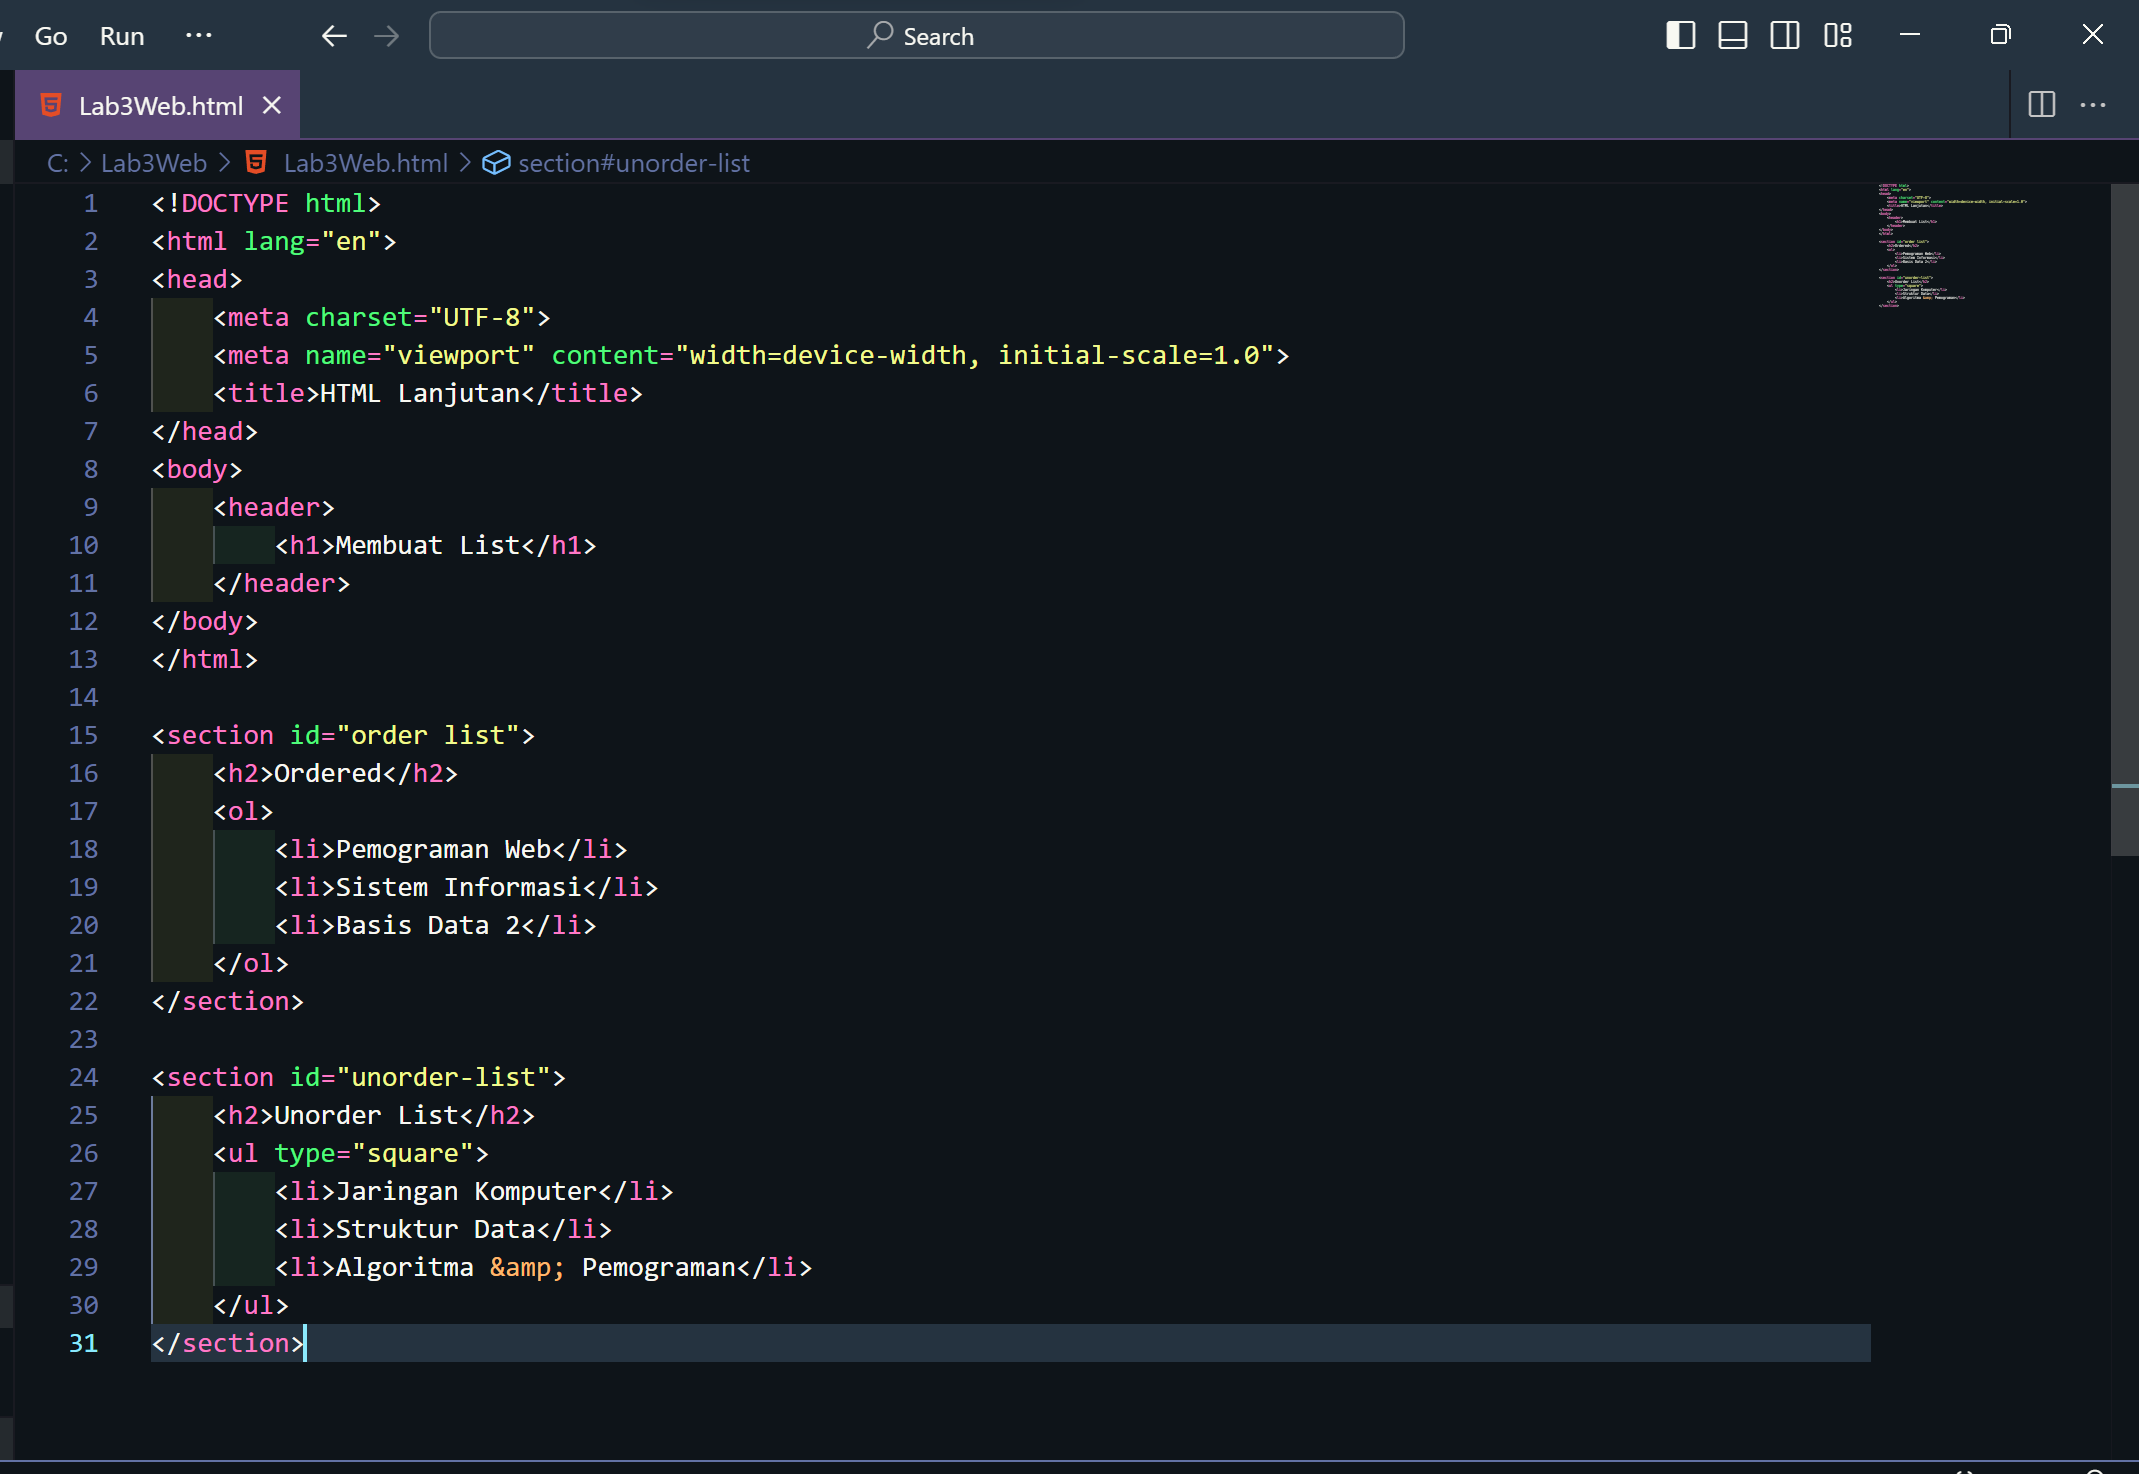Open editor more actions via ellipsis icon
The height and width of the screenshot is (1474, 2139).
tap(2094, 104)
